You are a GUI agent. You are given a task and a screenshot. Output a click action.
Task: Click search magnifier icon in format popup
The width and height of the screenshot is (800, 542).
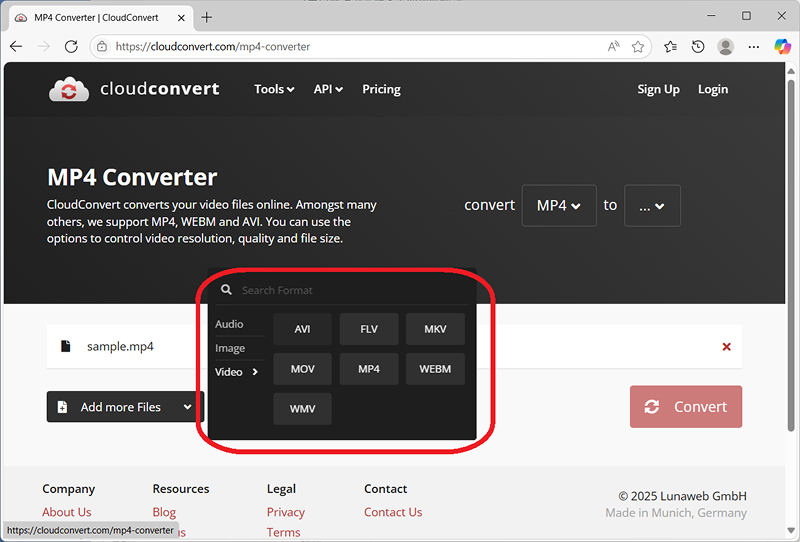(x=226, y=290)
